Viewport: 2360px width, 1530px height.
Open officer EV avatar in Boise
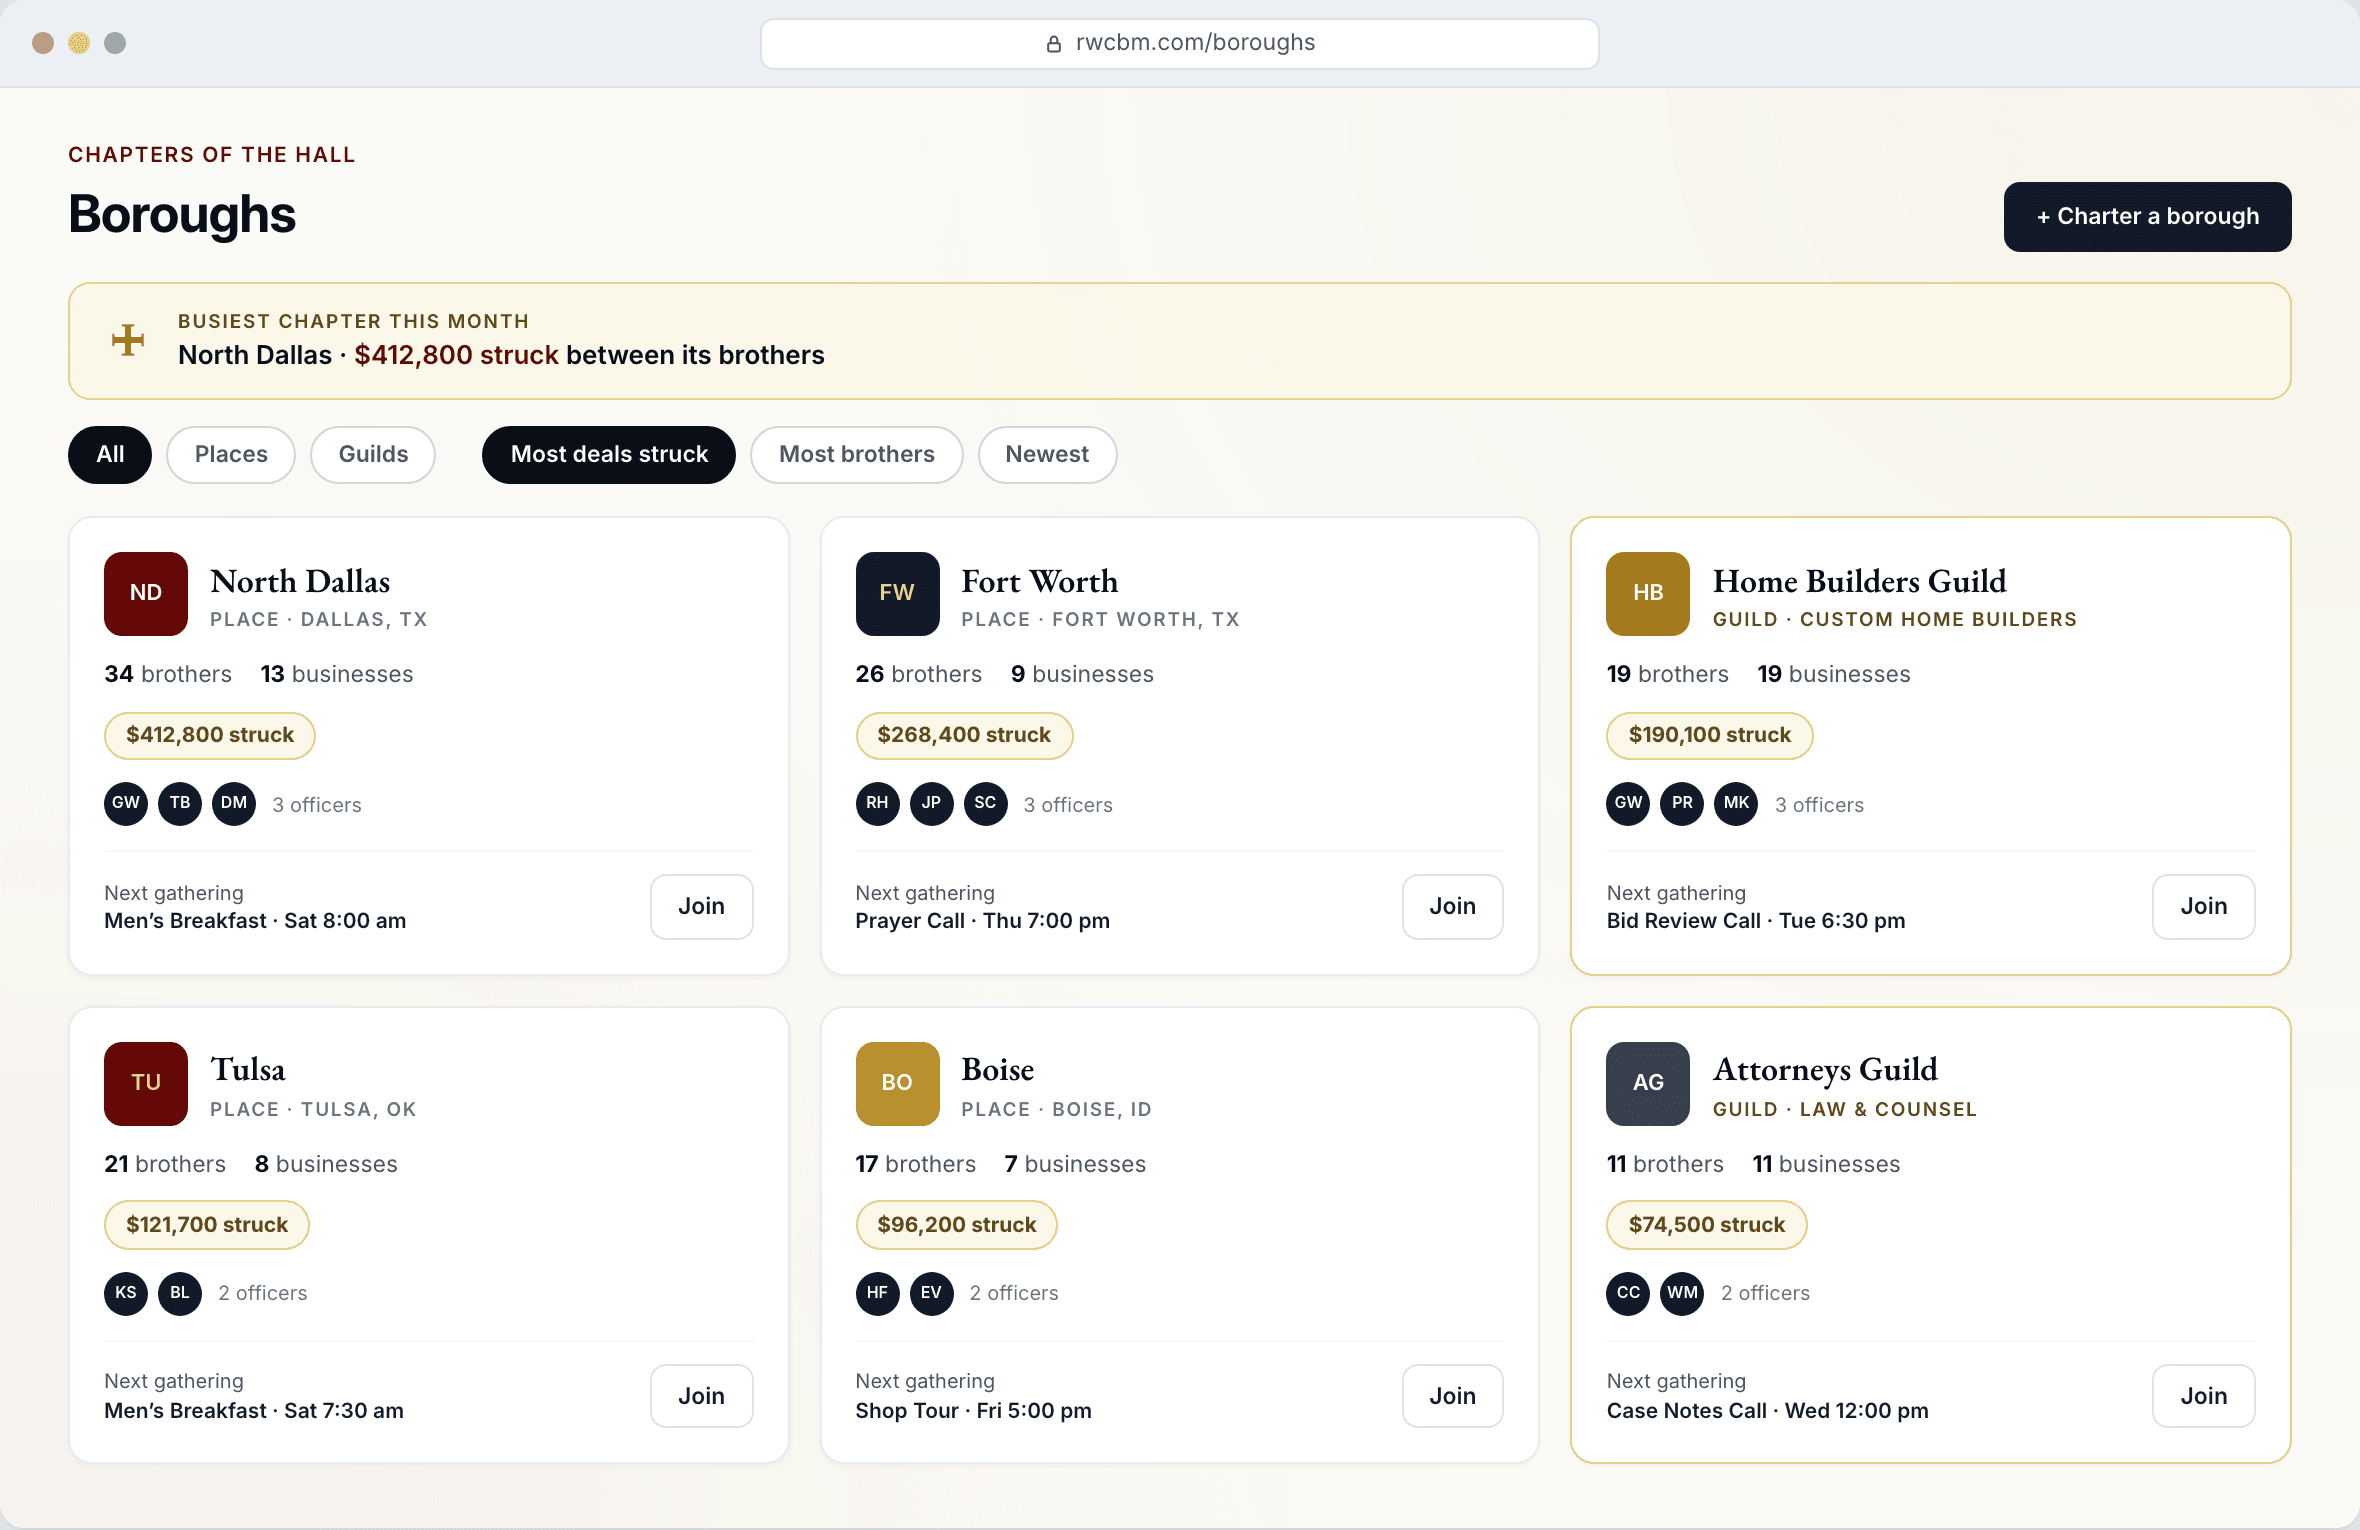(x=931, y=1293)
